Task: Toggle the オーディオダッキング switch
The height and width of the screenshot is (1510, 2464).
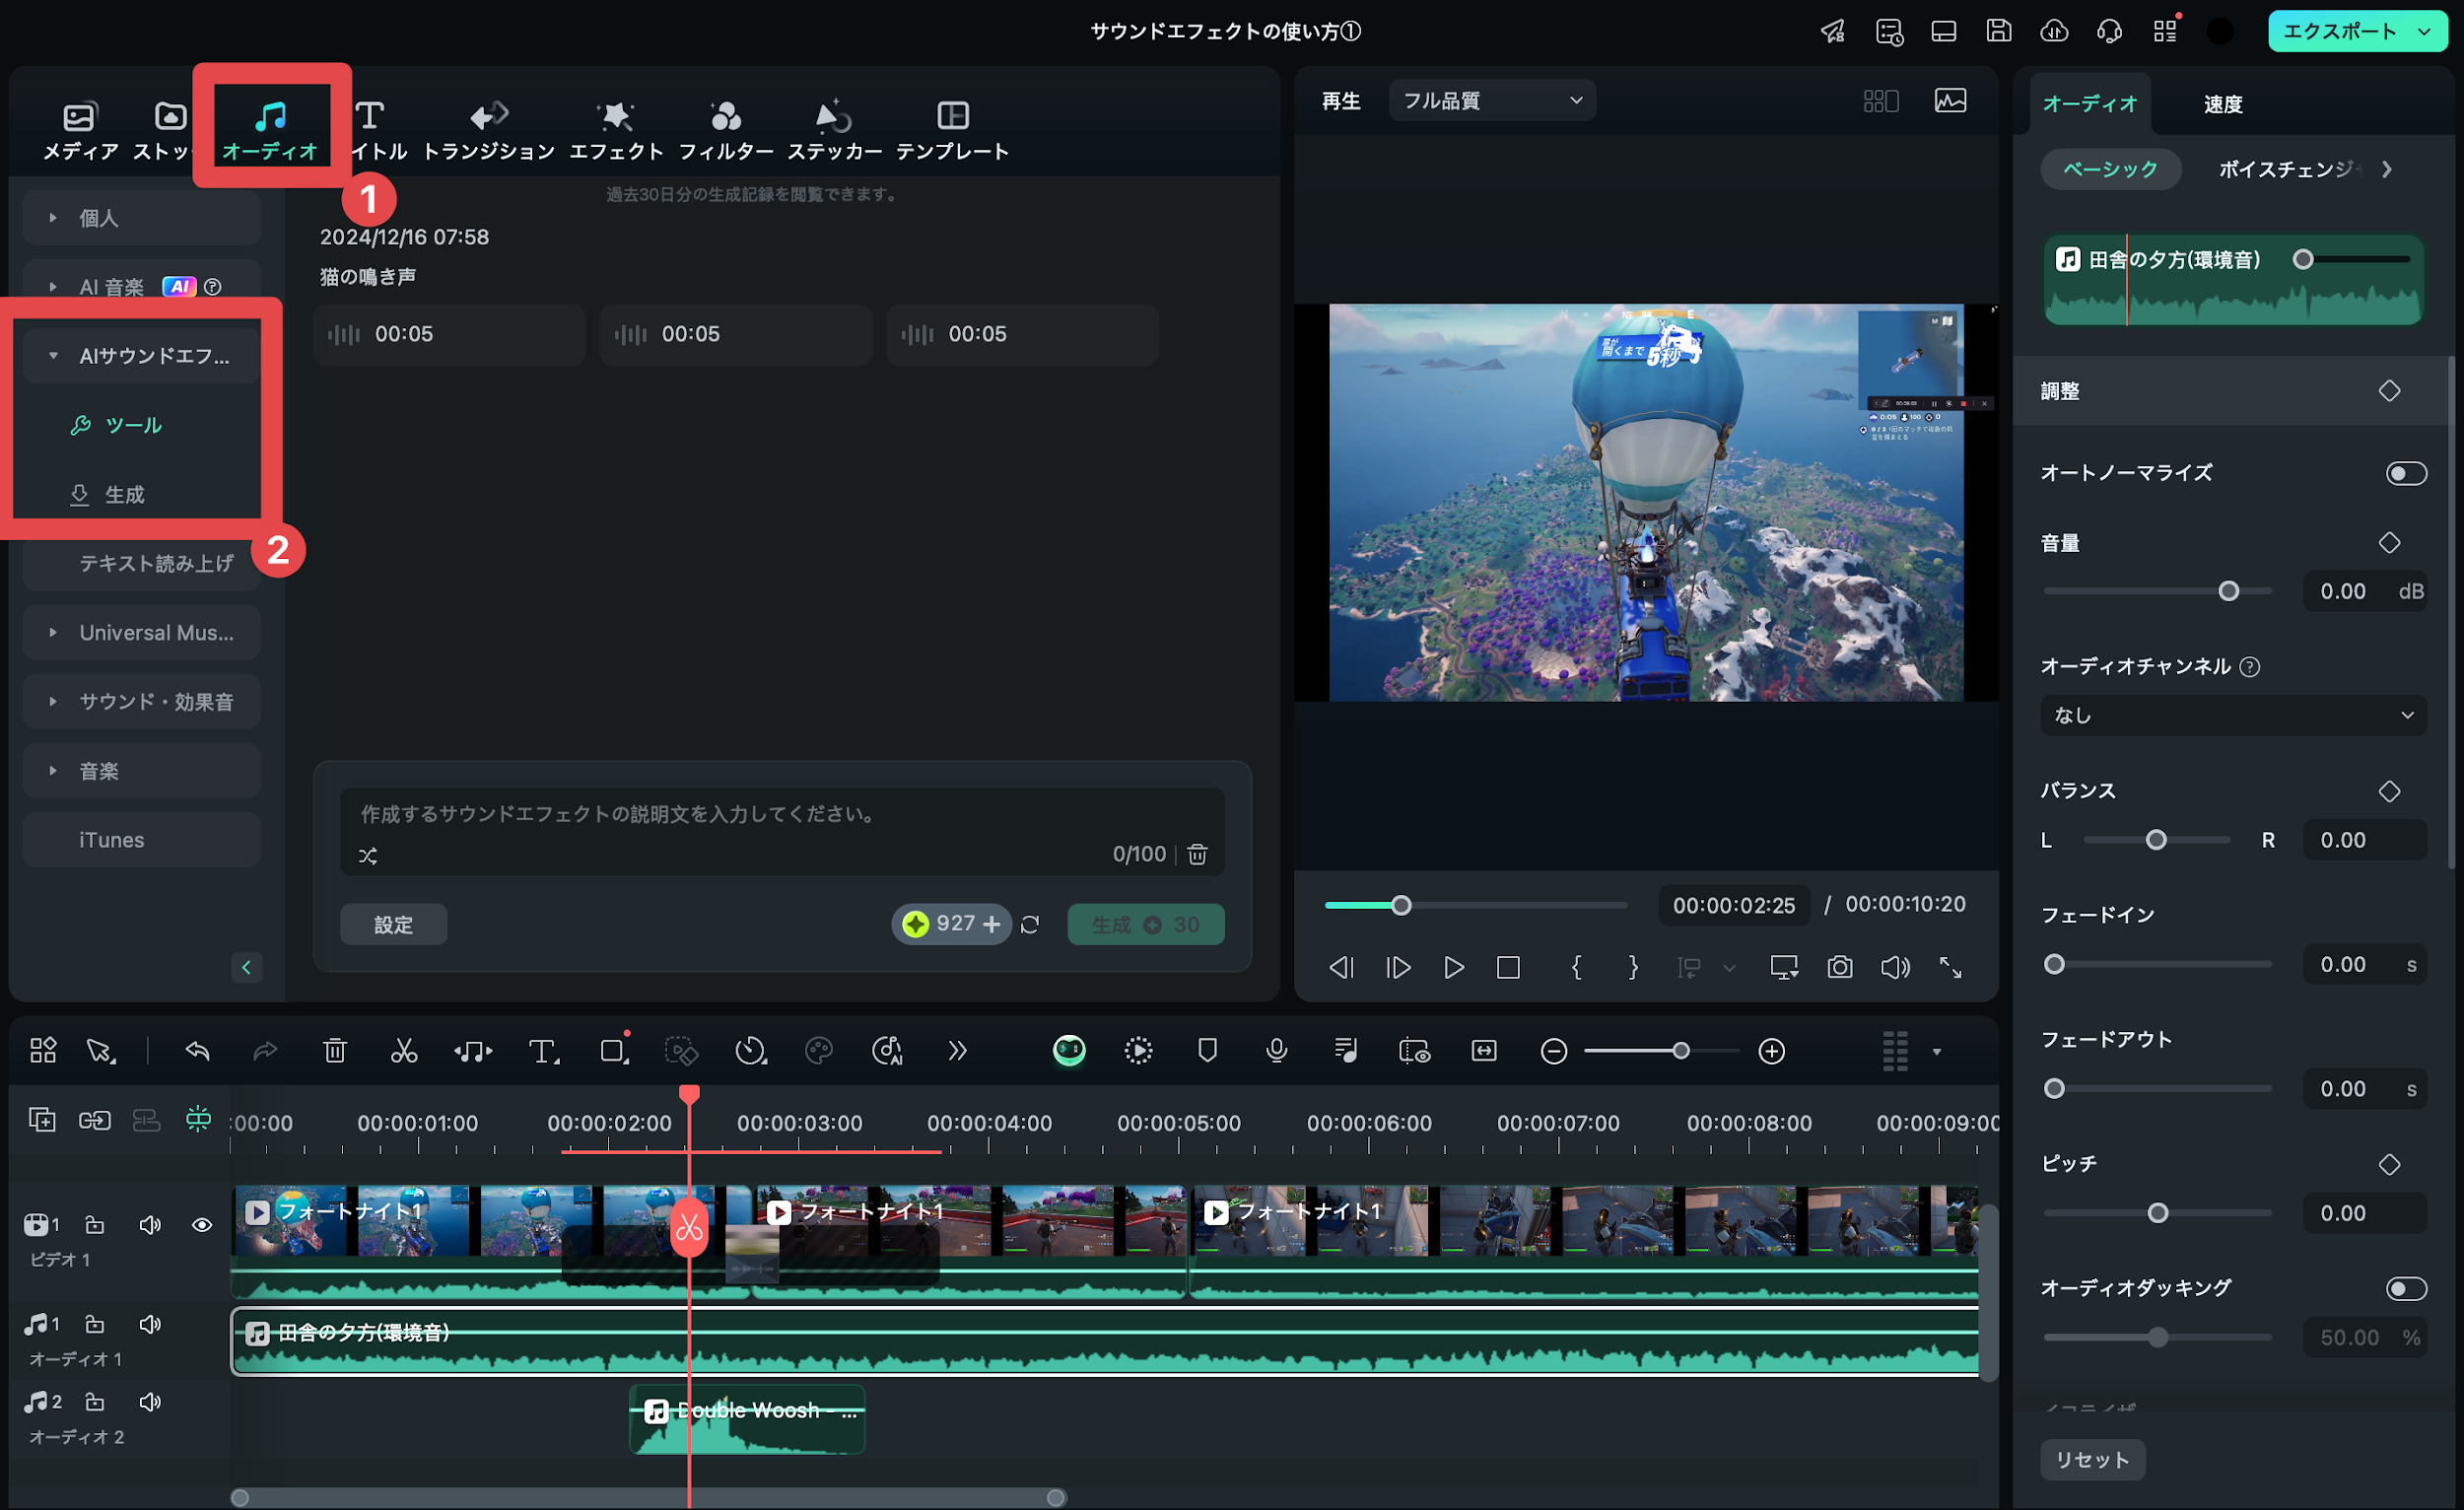Action: 2406,1288
